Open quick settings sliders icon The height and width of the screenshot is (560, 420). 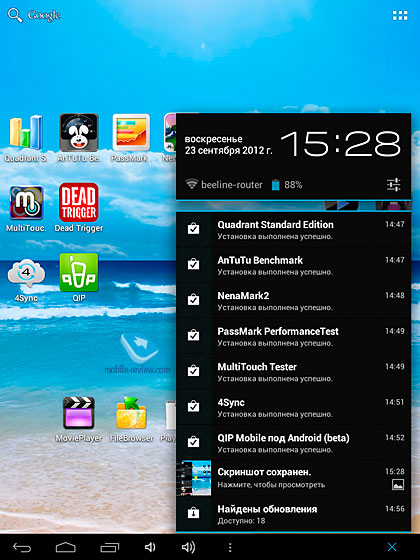coord(394,185)
